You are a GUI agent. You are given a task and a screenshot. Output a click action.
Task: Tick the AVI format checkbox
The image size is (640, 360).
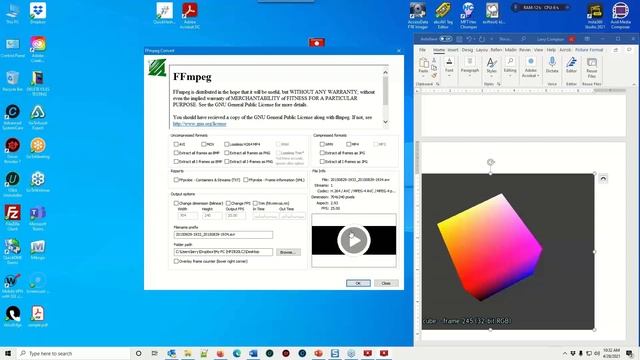coord(176,144)
